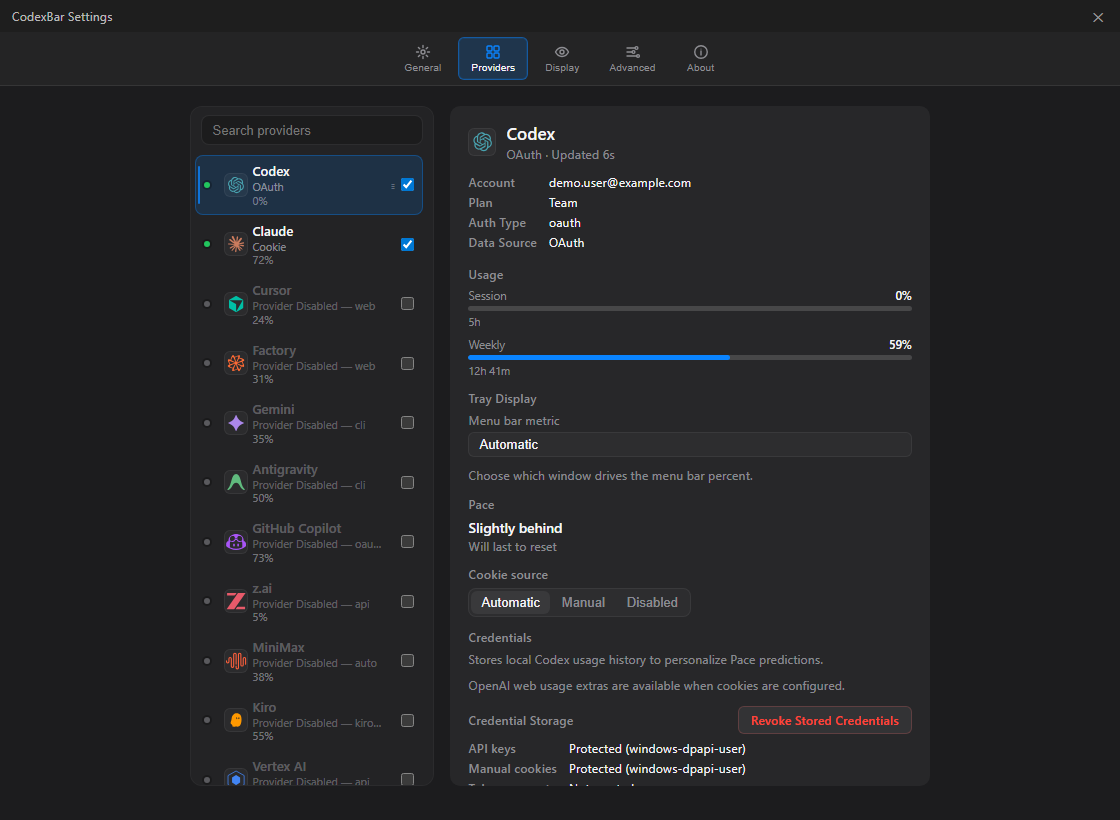Select the Providers tab
This screenshot has width=1120, height=820.
(493, 59)
